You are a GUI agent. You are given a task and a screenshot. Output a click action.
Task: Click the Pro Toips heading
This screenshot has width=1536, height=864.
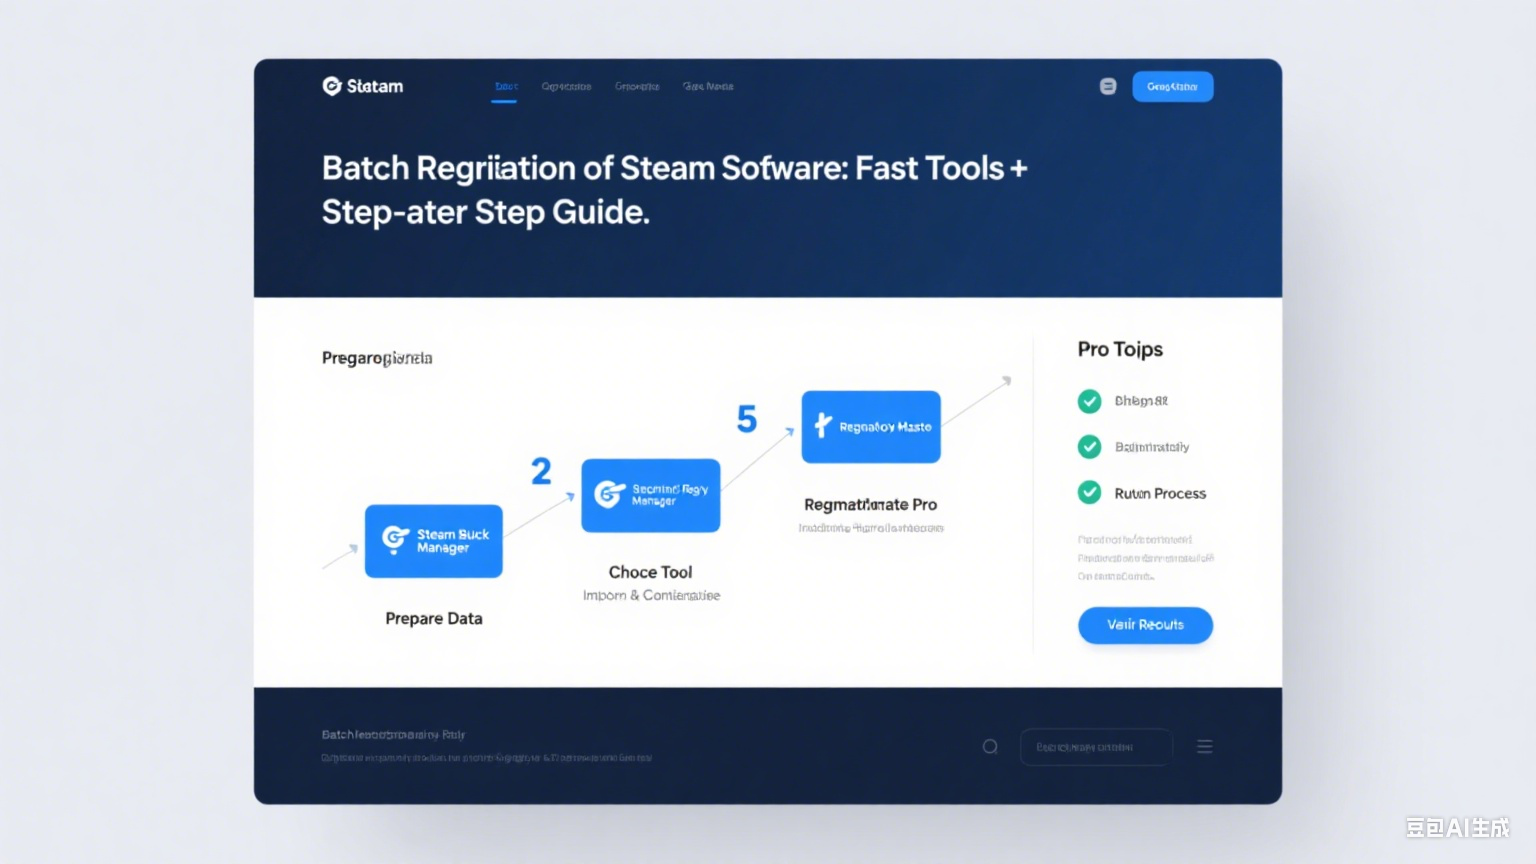click(1120, 349)
